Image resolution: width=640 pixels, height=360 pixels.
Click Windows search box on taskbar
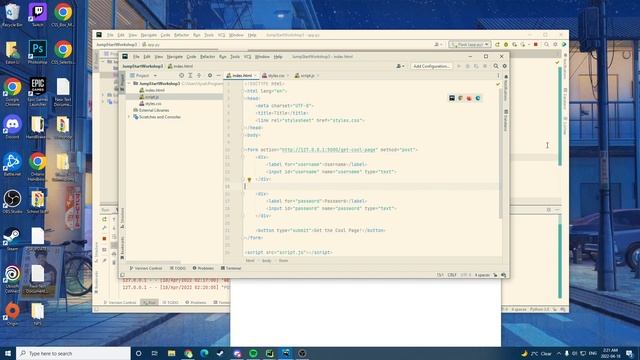[x=73, y=353]
